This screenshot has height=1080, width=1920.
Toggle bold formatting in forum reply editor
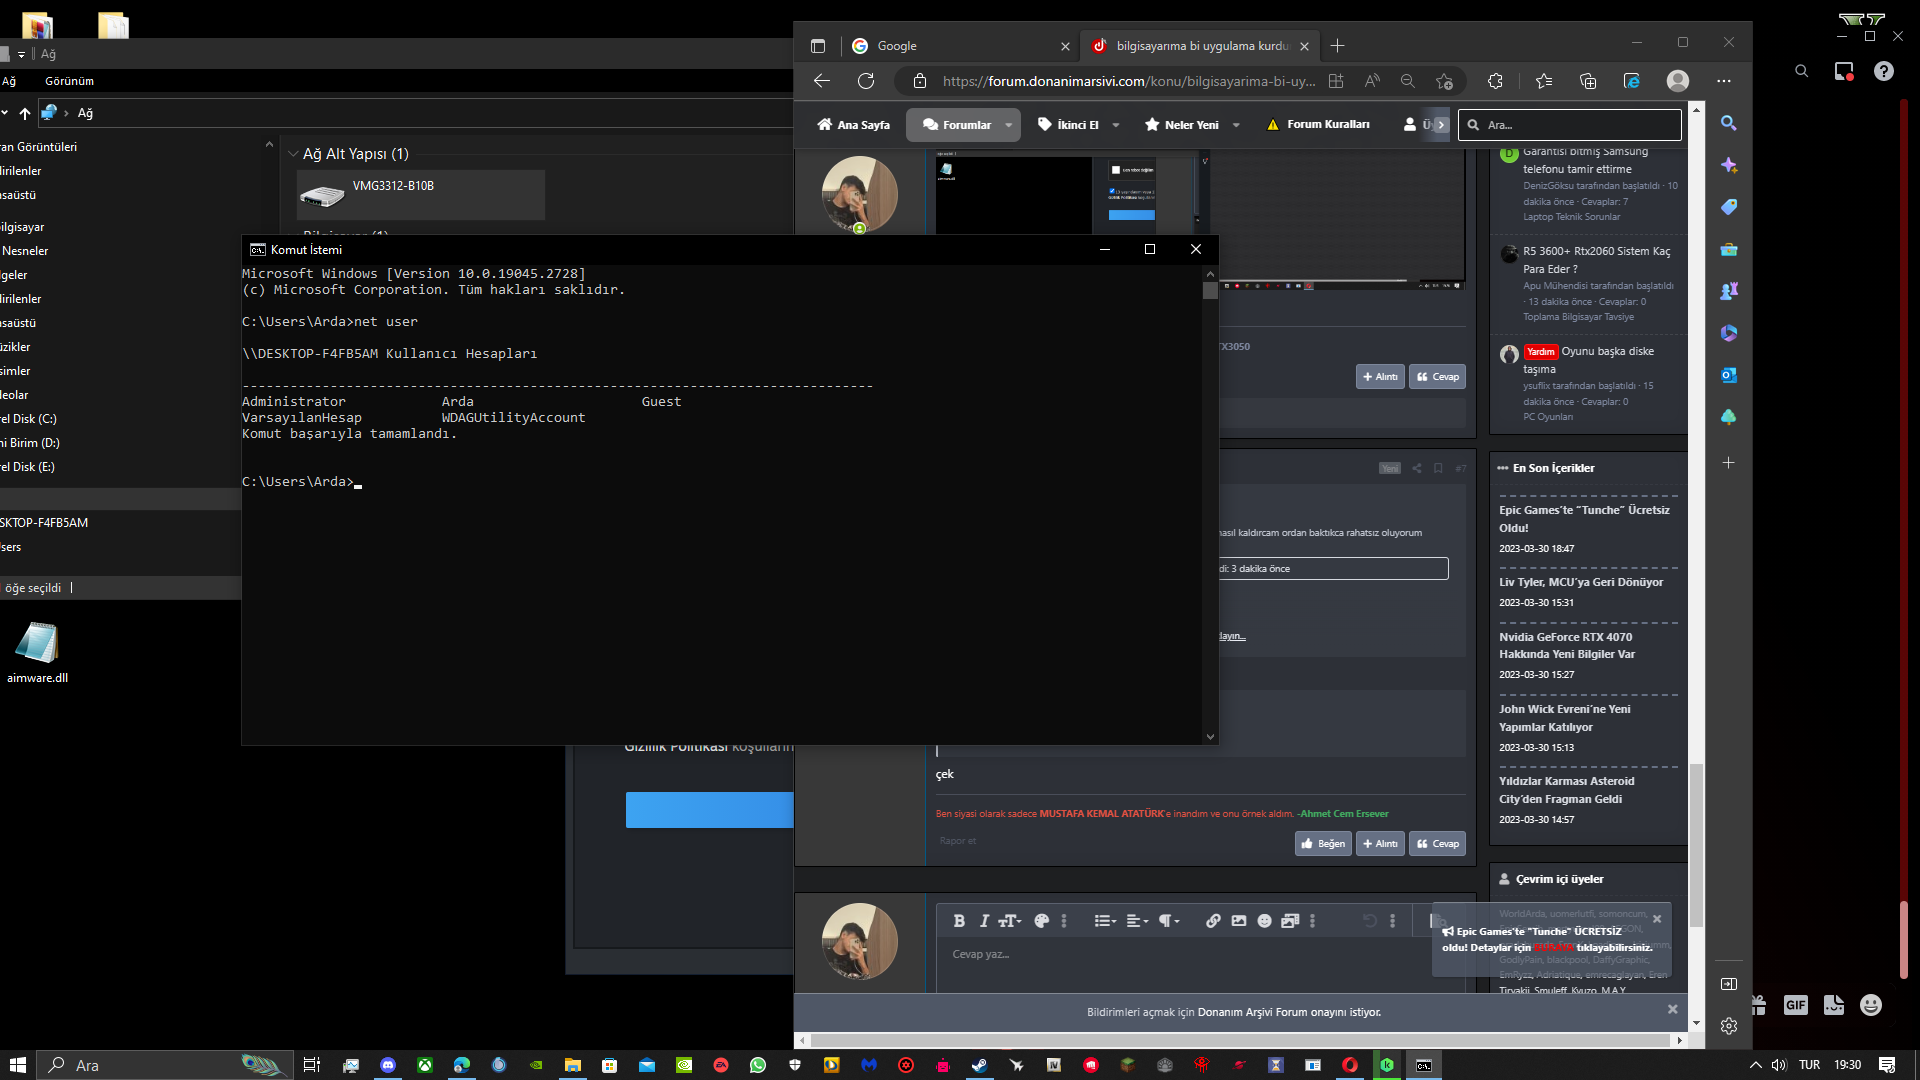click(x=959, y=921)
